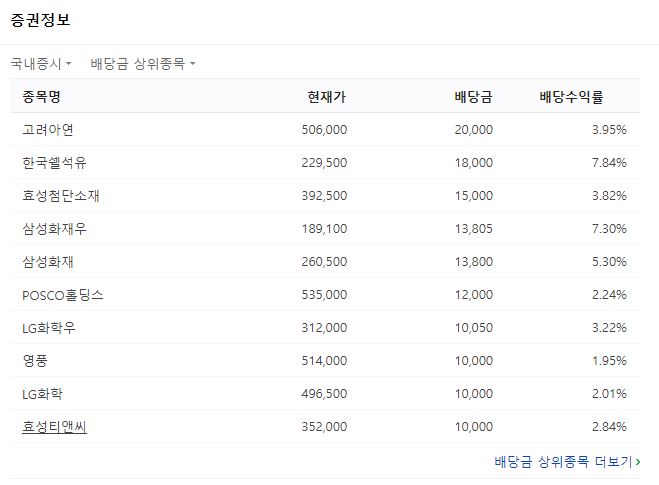Click the 7.30% dividend yield
The height and width of the screenshot is (485, 659).
tap(609, 229)
